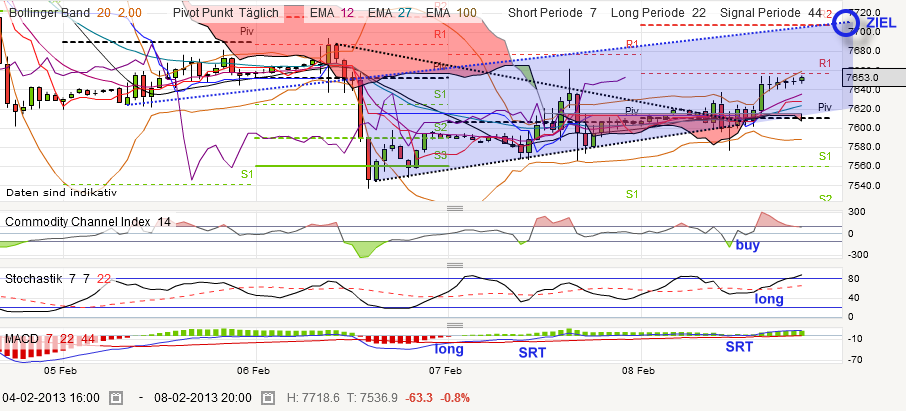This screenshot has height=411, width=906.
Task: Click the 300 level on CCI axis
Action: tap(856, 212)
